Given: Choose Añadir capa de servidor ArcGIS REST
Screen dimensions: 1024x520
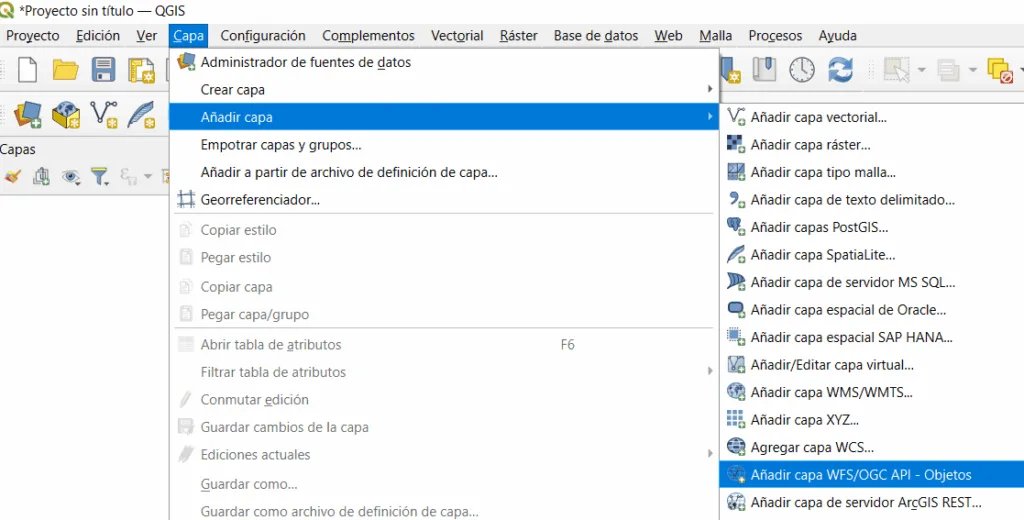Looking at the screenshot, I should (x=872, y=502).
